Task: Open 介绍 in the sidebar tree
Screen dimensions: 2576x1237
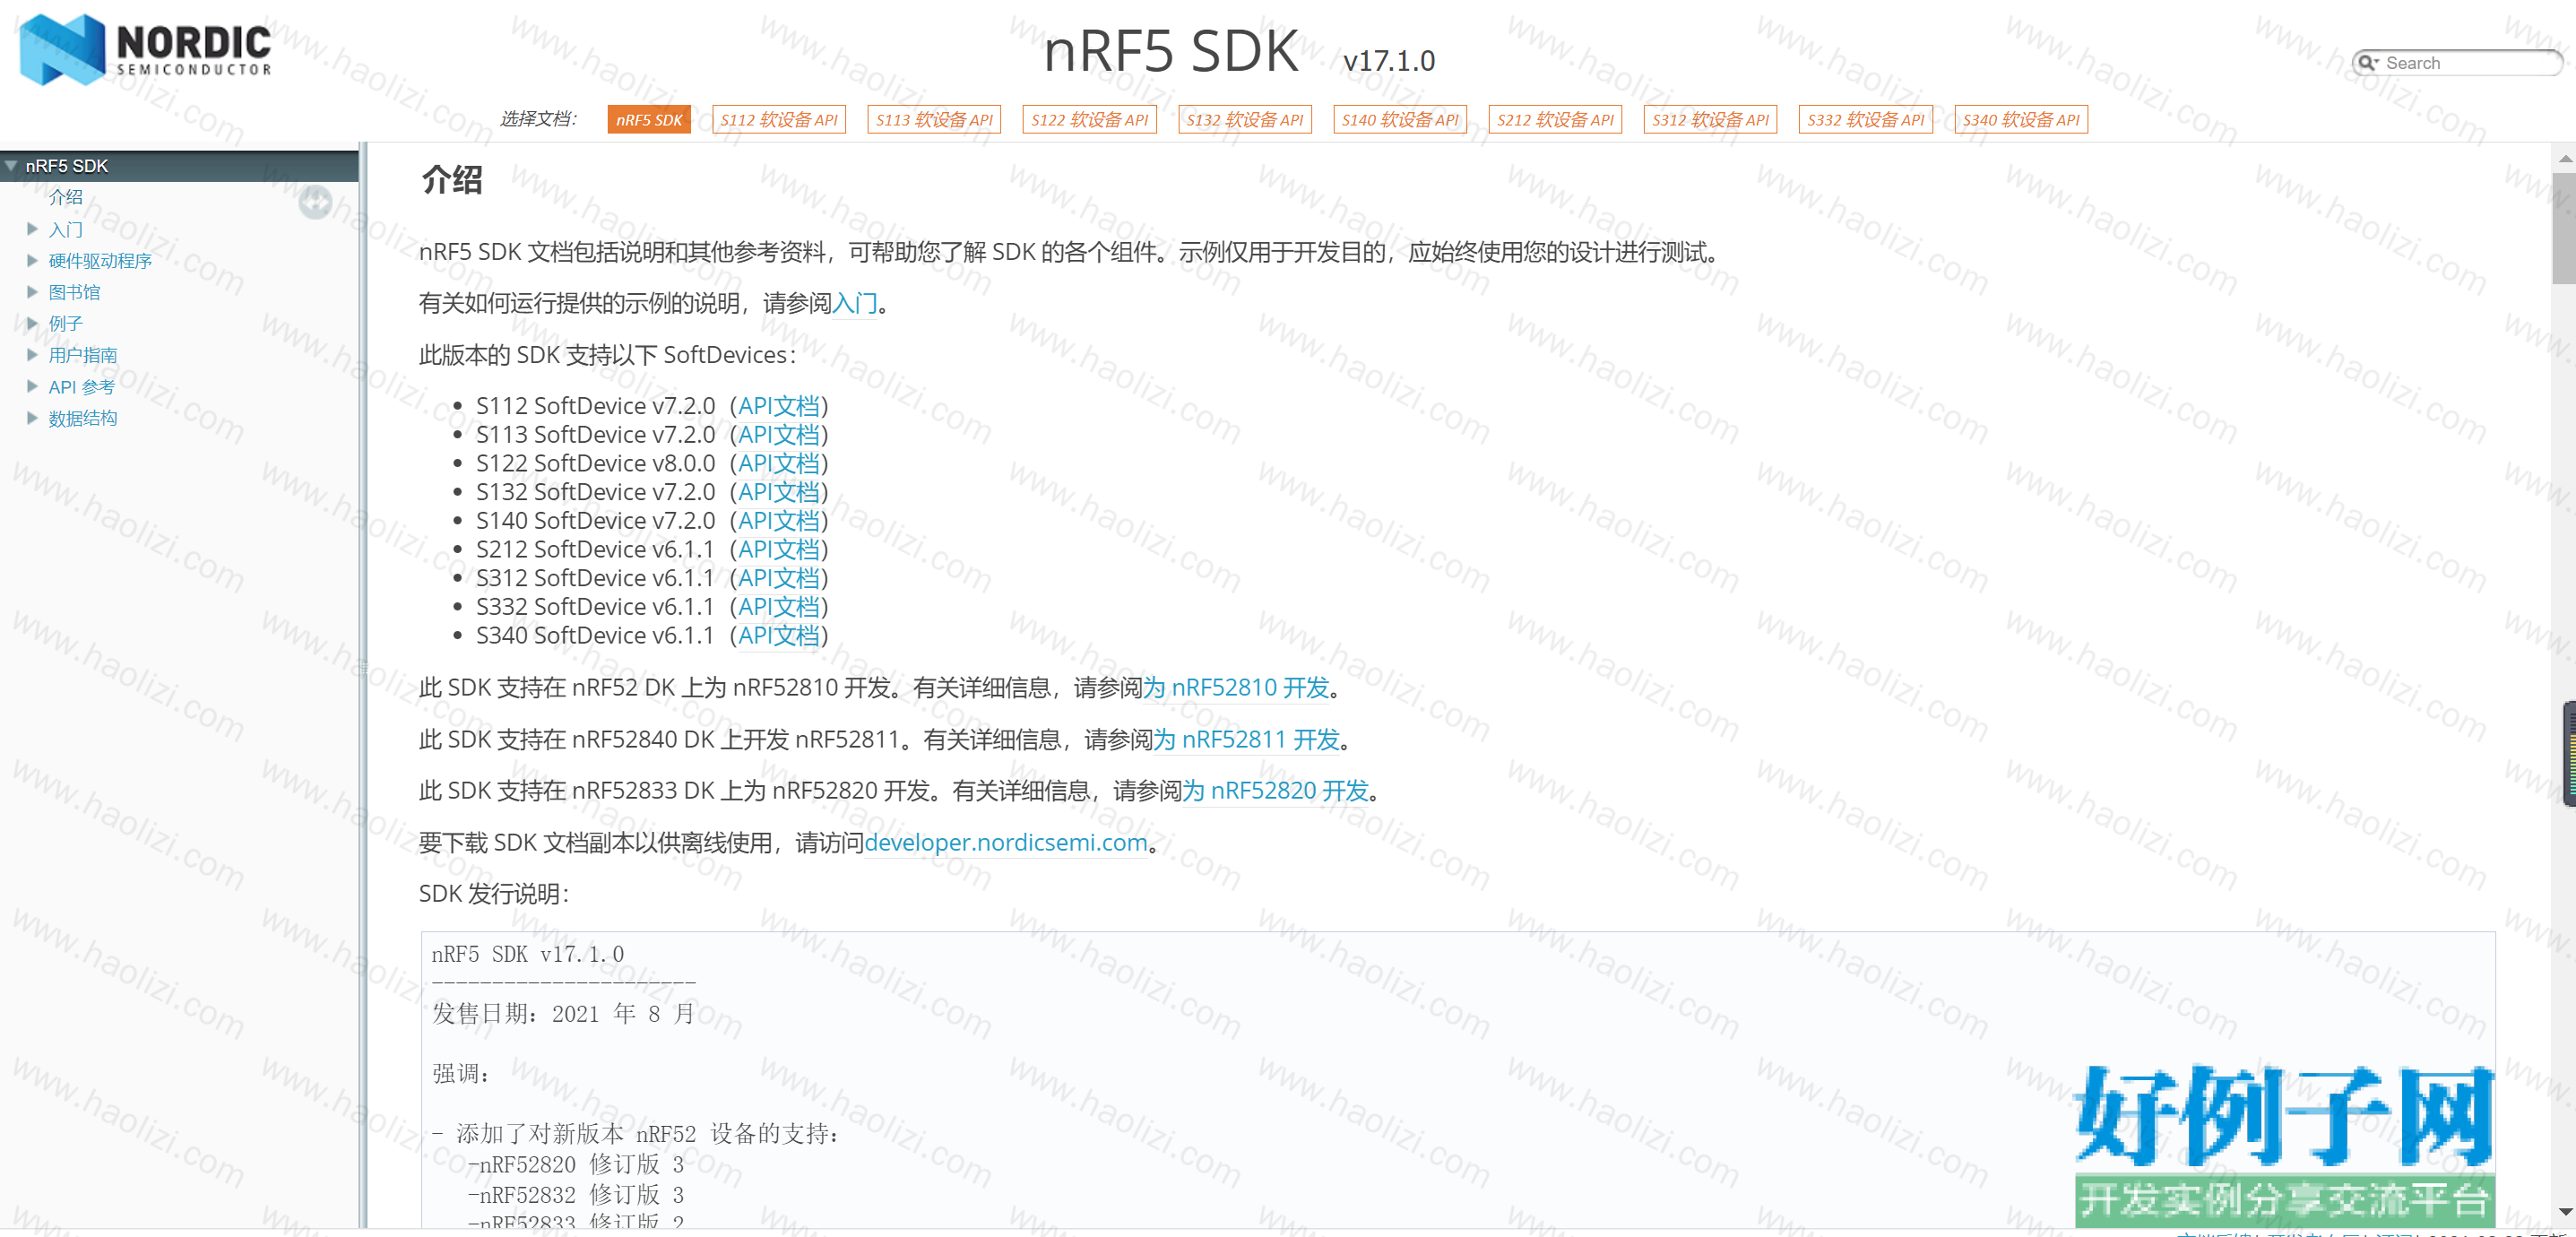Action: click(66, 197)
